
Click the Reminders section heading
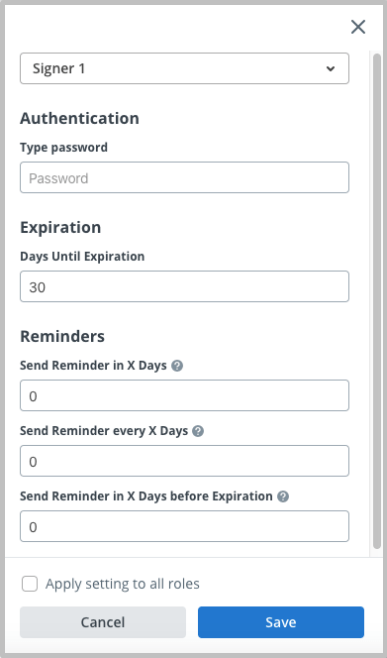[63, 337]
